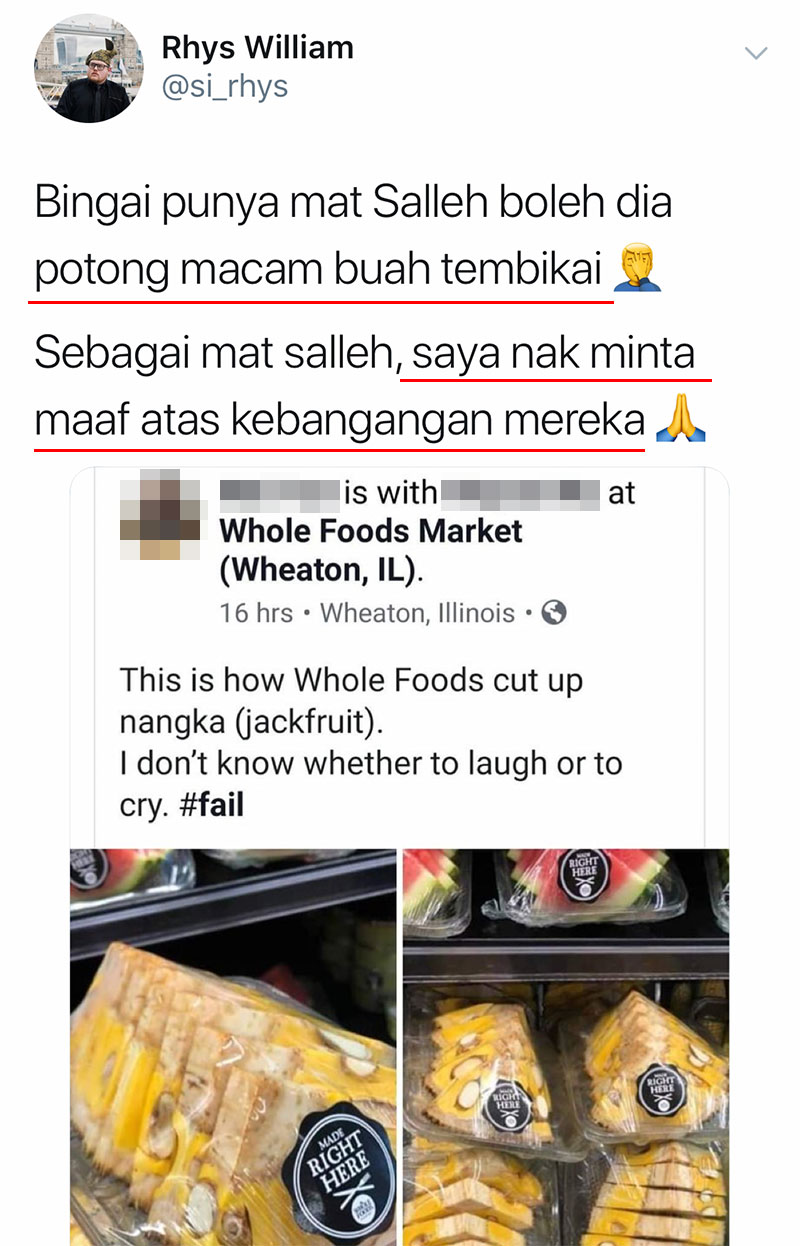This screenshot has width=800, height=1246.
Task: Open the left jackfruit photo
Action: (x=233, y=1047)
